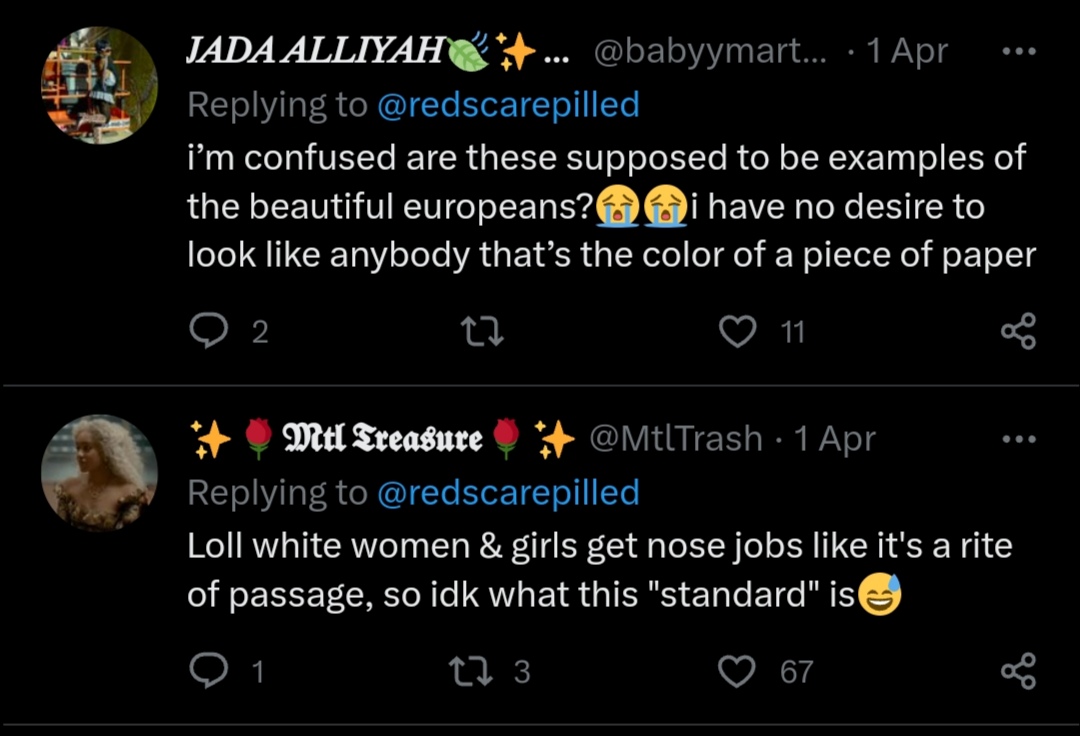Reply to Mtl Treasure's tweet
Viewport: 1080px width, 736px height.
207,671
